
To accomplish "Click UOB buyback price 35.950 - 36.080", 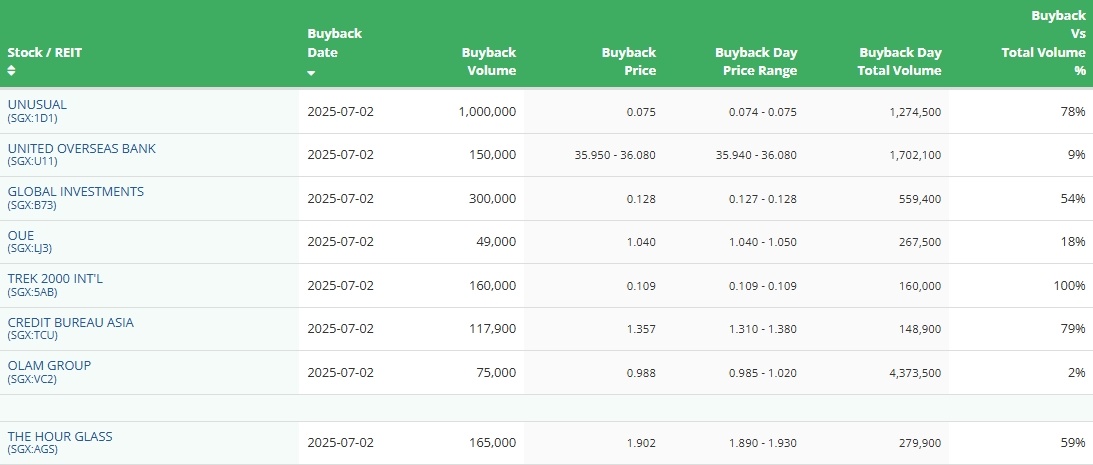I will tap(616, 155).
